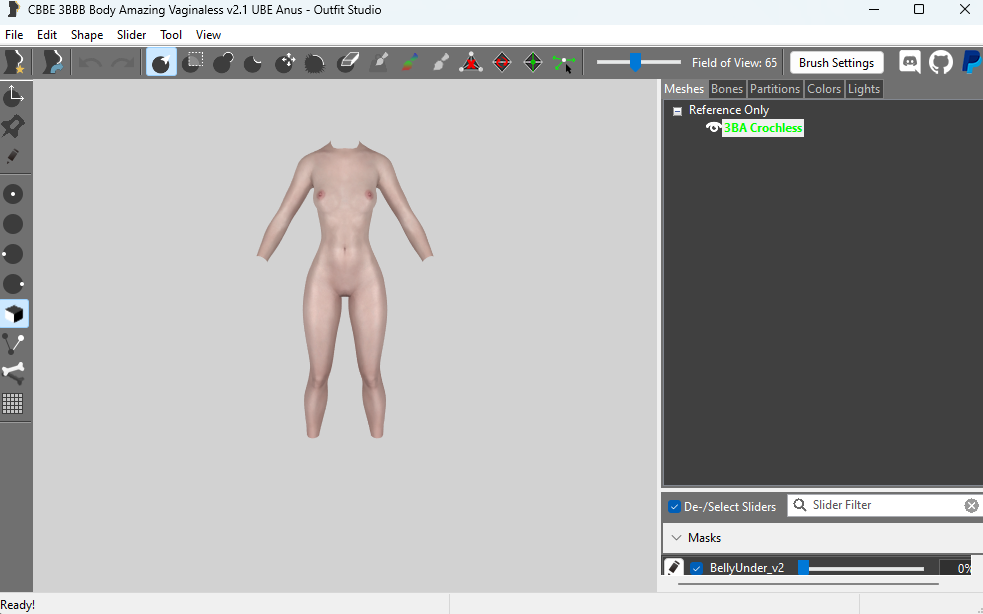Toggle the Transform tool in left sidebar
The height and width of the screenshot is (614, 983).
tap(13, 96)
